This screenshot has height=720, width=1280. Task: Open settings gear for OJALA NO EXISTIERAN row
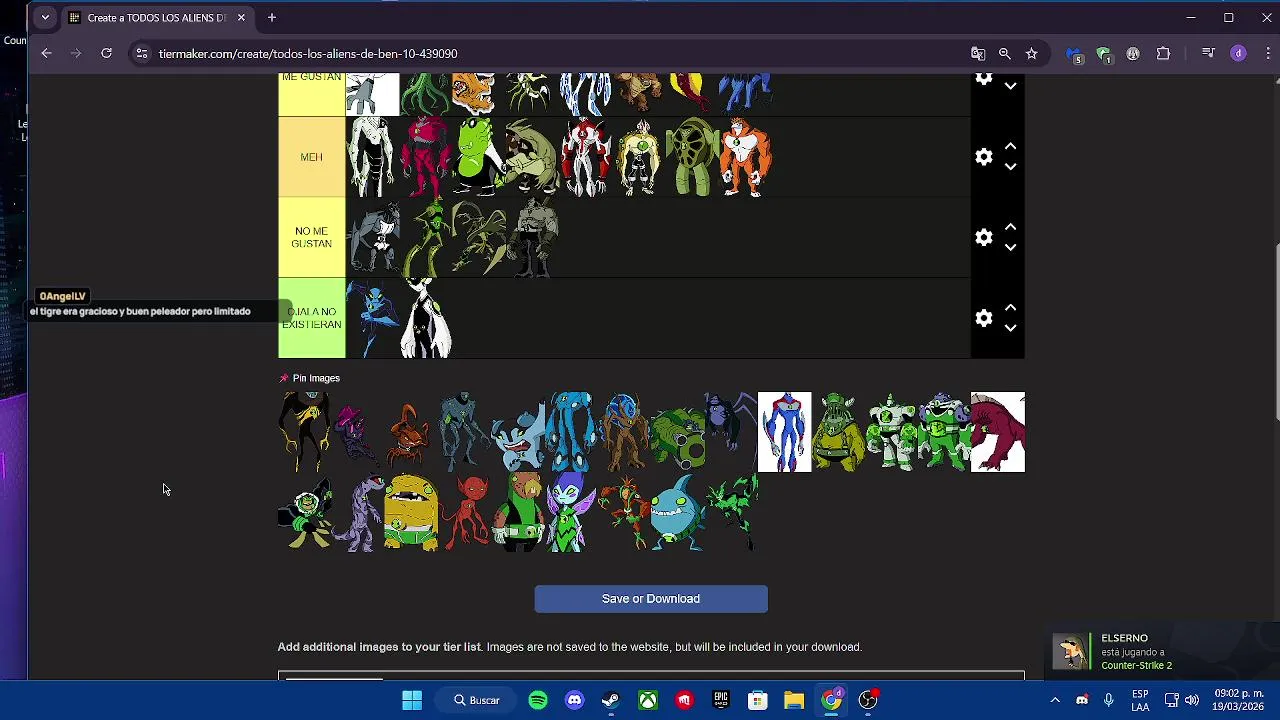(x=984, y=318)
